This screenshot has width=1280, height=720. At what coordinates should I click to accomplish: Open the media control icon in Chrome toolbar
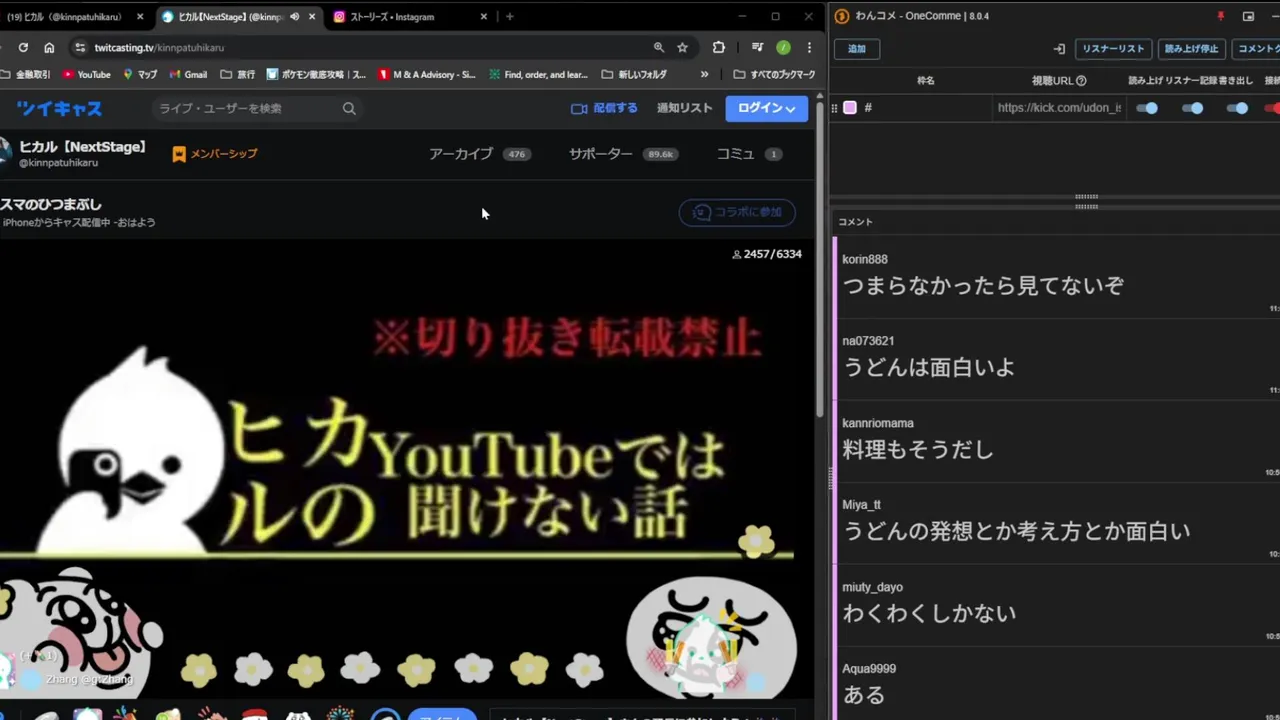coord(757,47)
